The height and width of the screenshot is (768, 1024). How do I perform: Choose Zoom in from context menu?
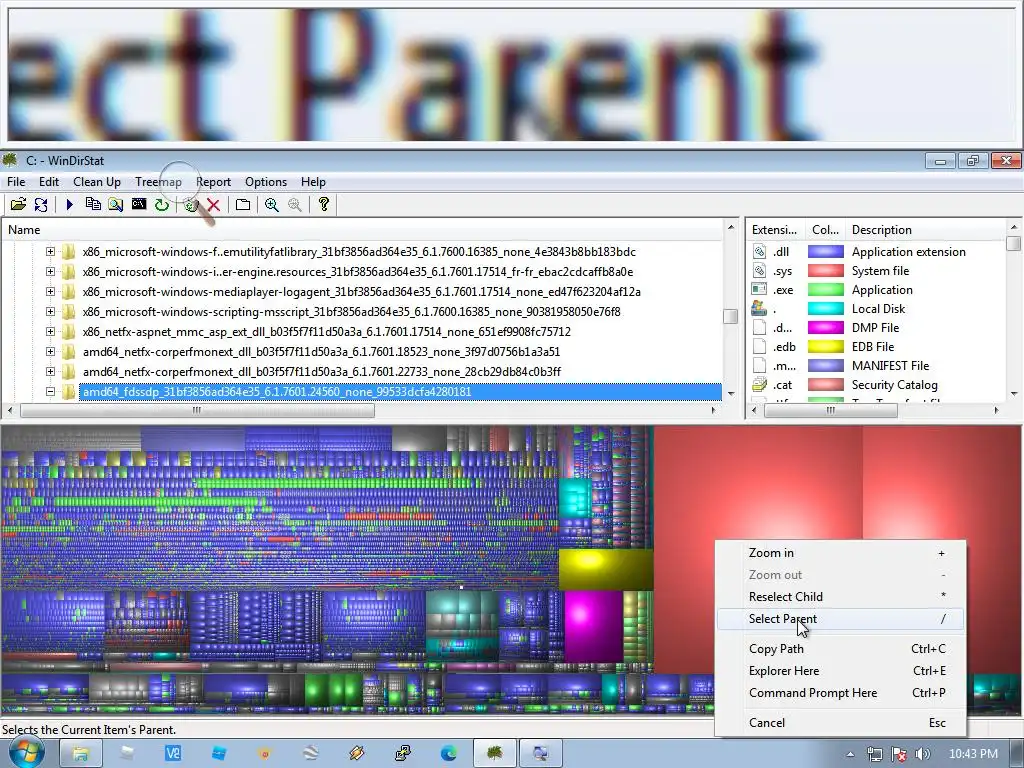tap(840, 552)
